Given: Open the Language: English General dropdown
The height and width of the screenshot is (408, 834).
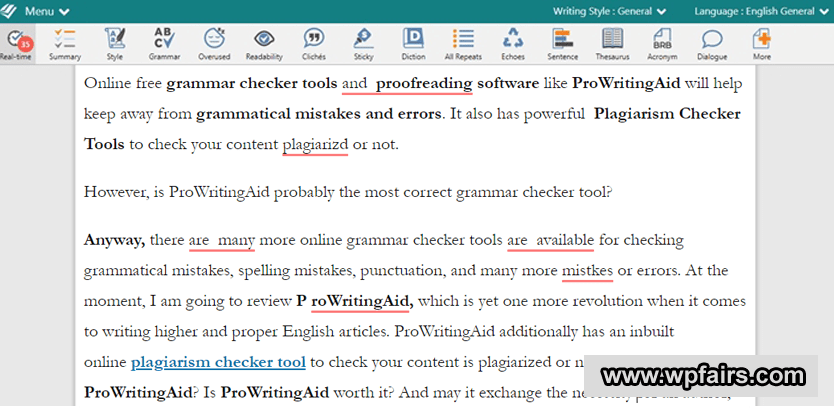Looking at the screenshot, I should 761,11.
